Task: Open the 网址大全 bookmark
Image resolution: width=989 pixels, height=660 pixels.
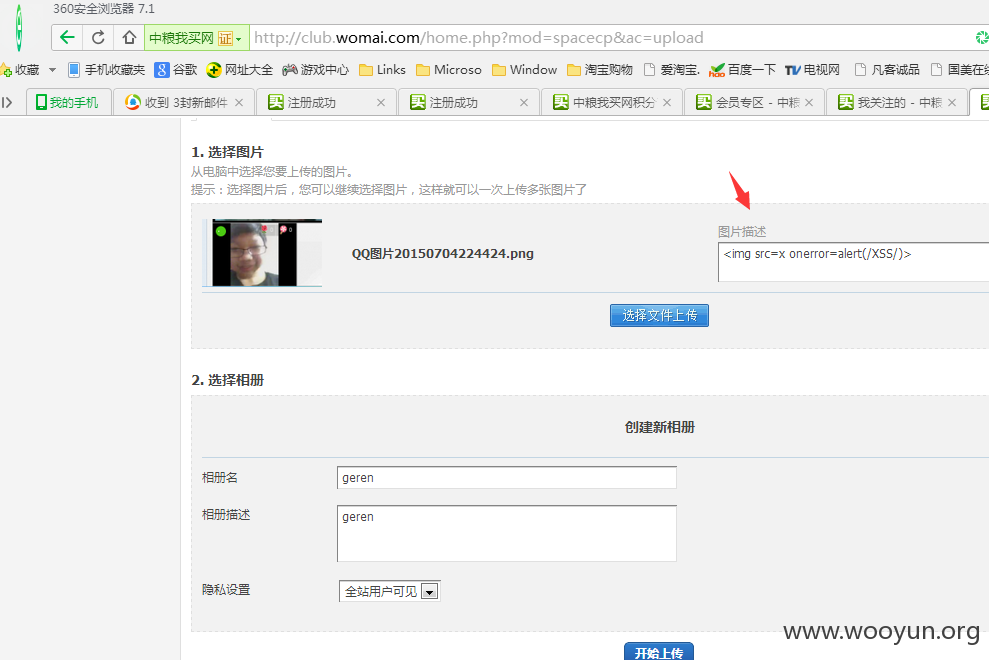Action: pos(240,70)
